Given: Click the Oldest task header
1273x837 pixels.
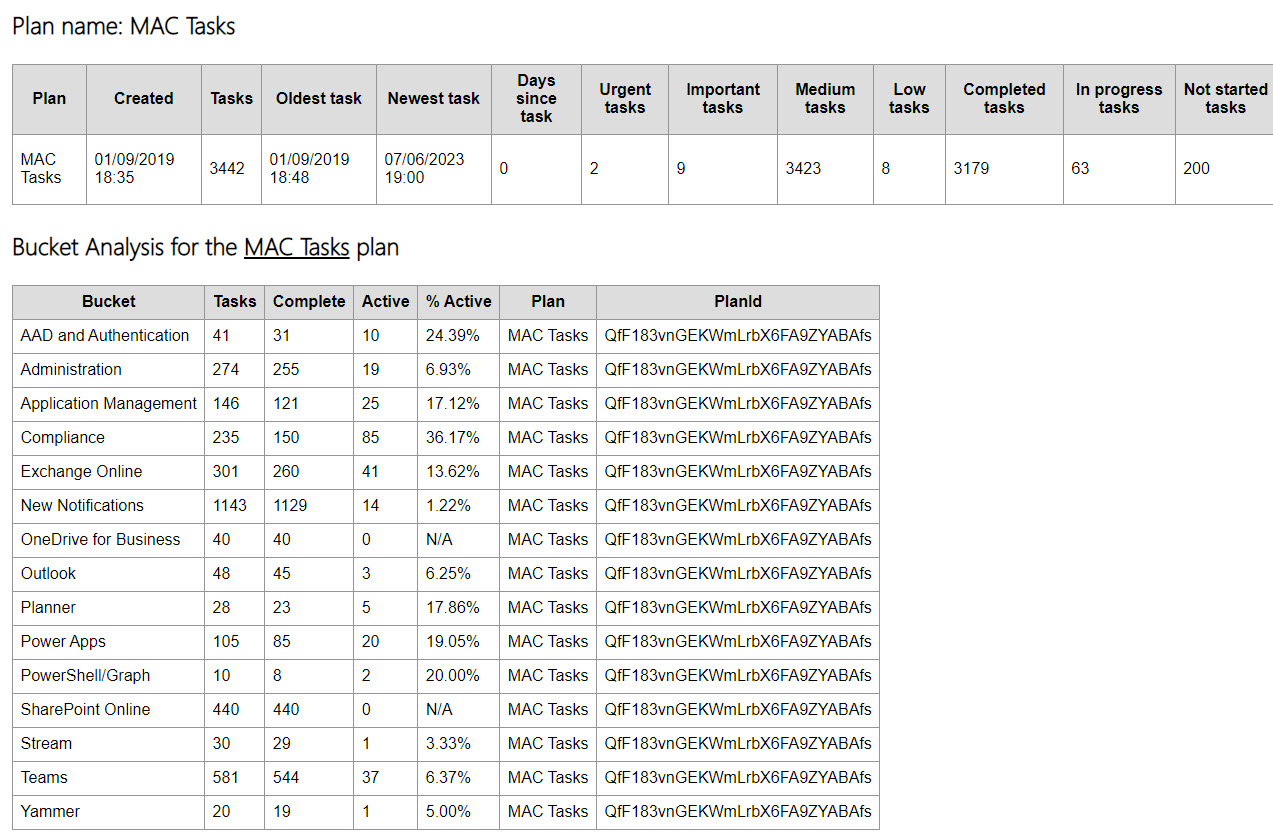Looking at the screenshot, I should tap(318, 98).
